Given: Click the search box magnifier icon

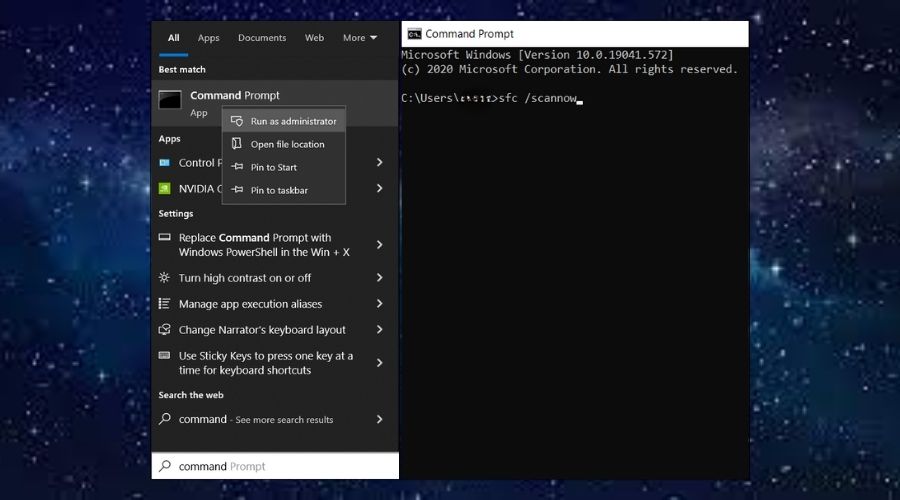Looking at the screenshot, I should pyautogui.click(x=165, y=466).
